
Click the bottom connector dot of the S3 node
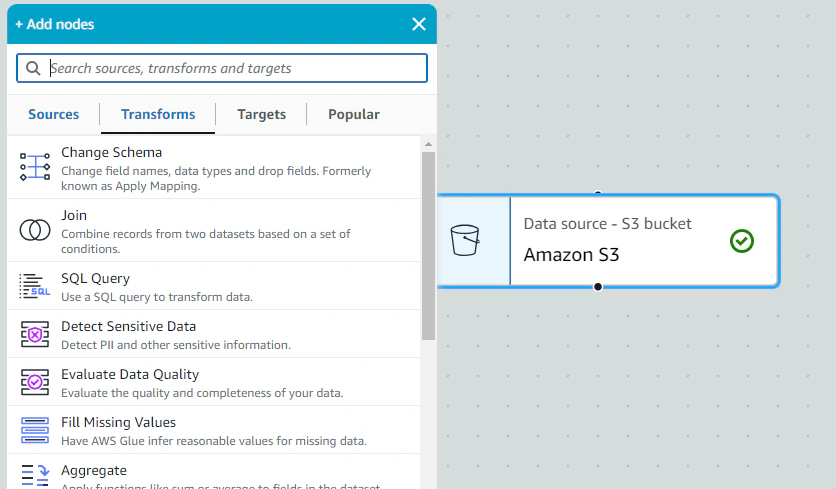(x=598, y=287)
